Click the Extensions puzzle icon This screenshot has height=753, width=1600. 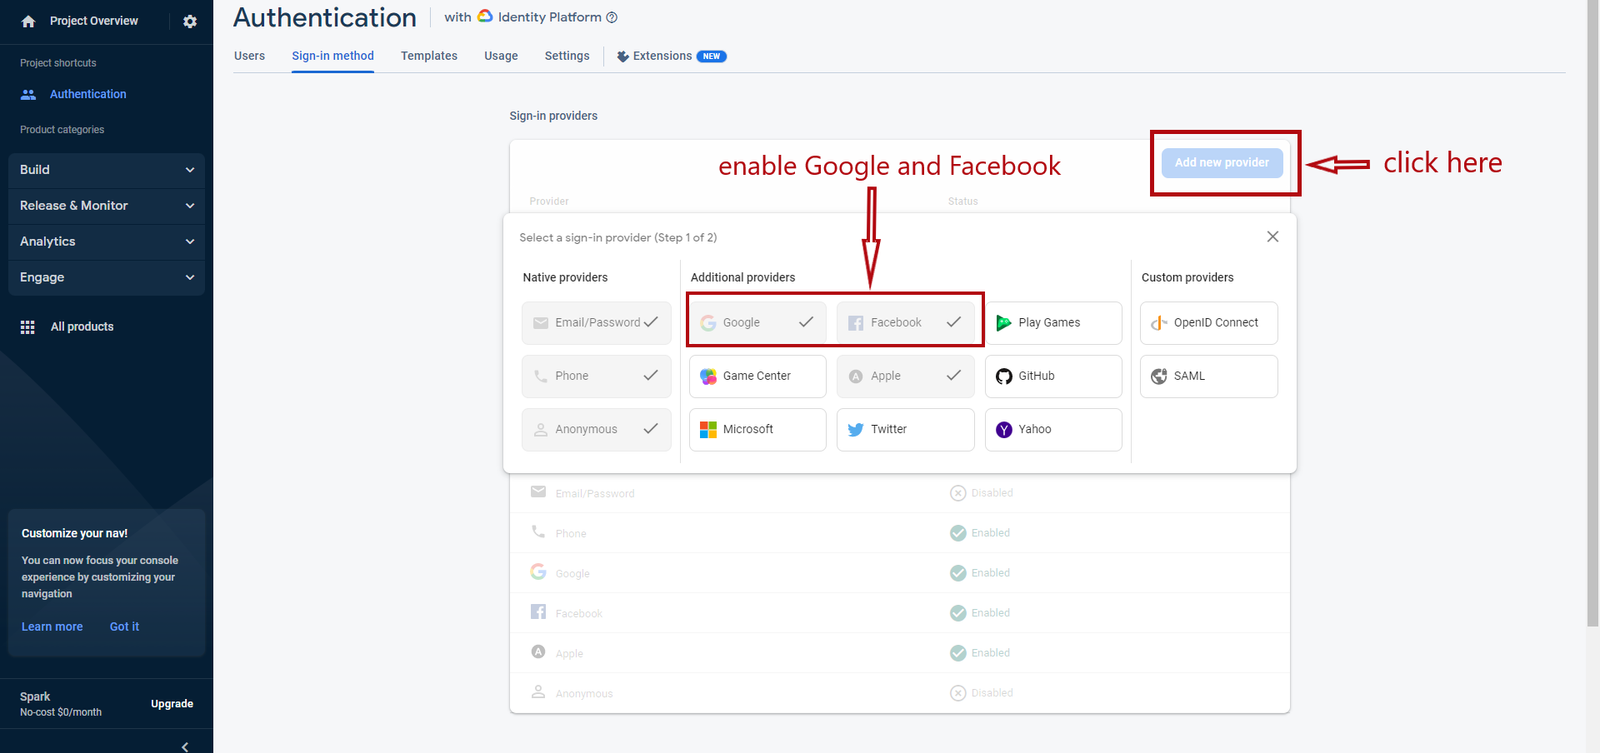(623, 56)
